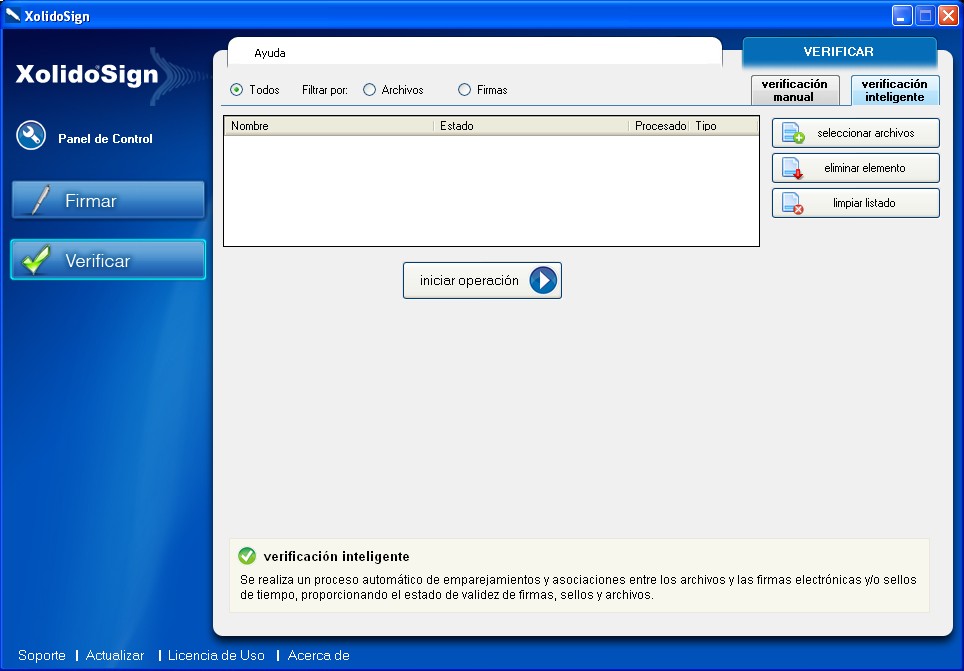This screenshot has width=964, height=671.
Task: Click the eliminar elemento button
Action: tap(856, 168)
